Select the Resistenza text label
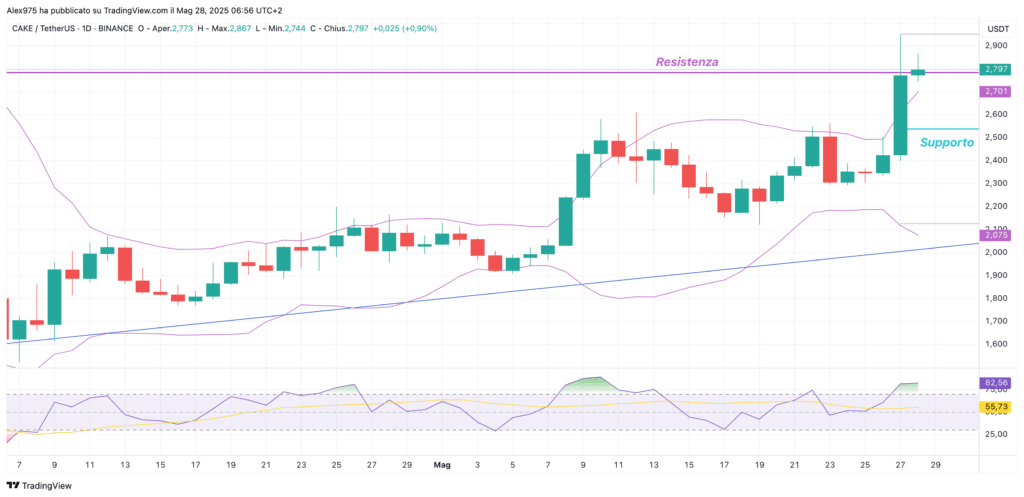Screen dimensions: 1024x497 click(686, 62)
